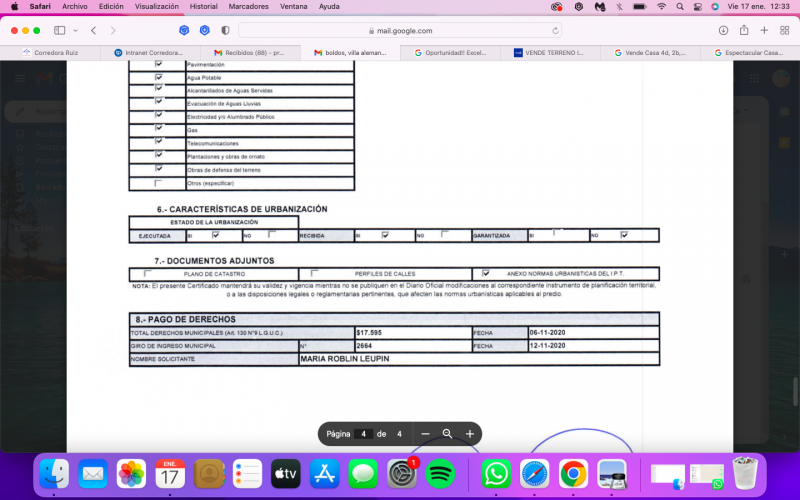800x500 pixels.
Task: Go back to previous page
Action: coord(94,31)
